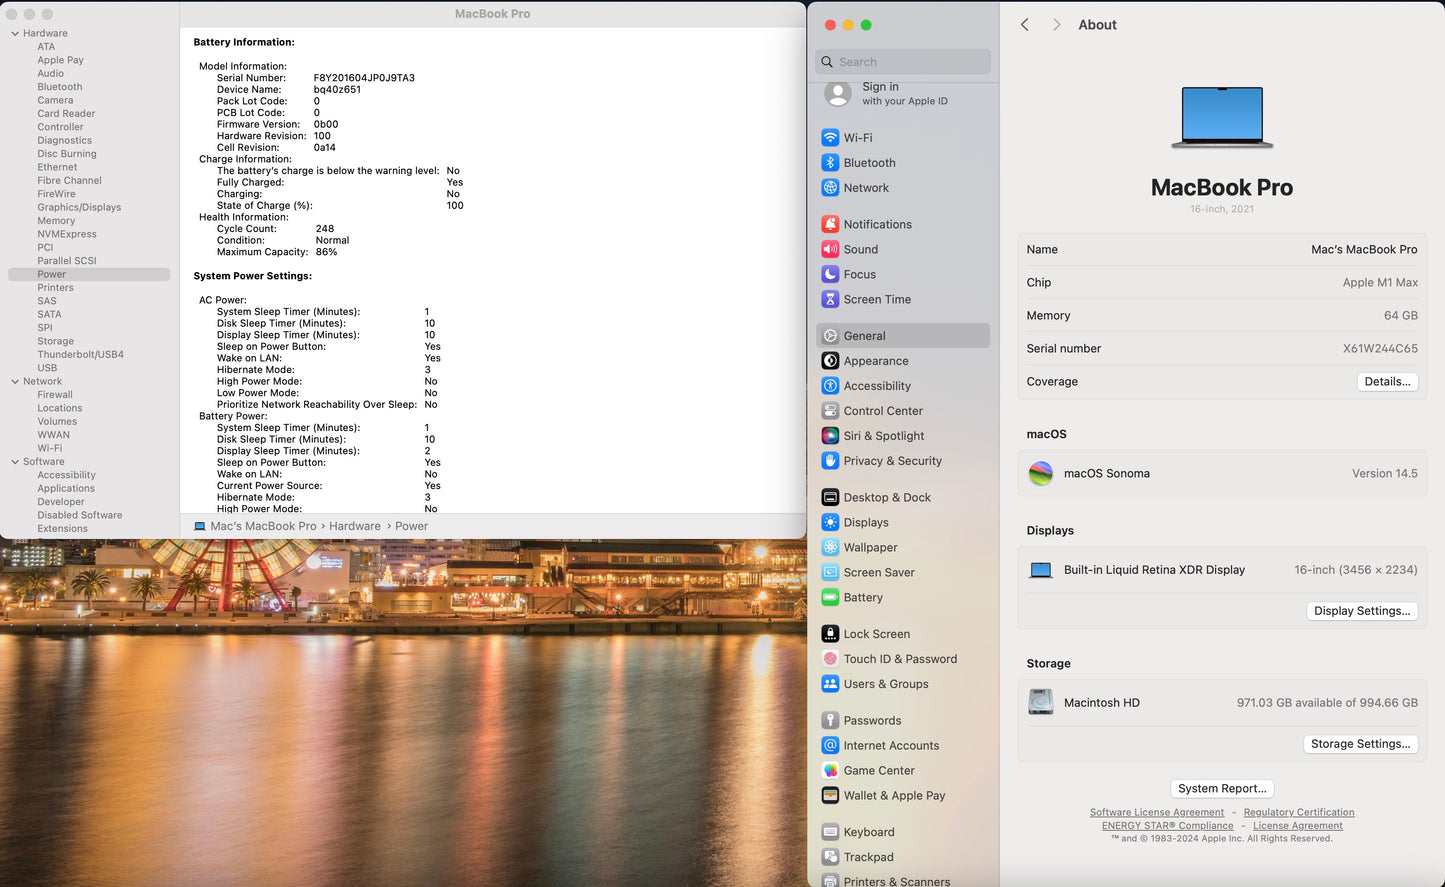Click the System Report... button

(1222, 788)
